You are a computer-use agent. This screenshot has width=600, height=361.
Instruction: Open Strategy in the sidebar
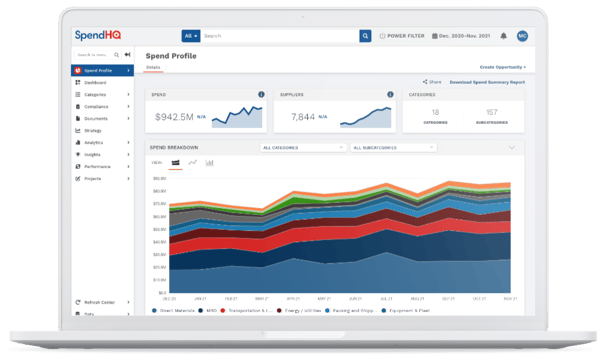point(93,131)
